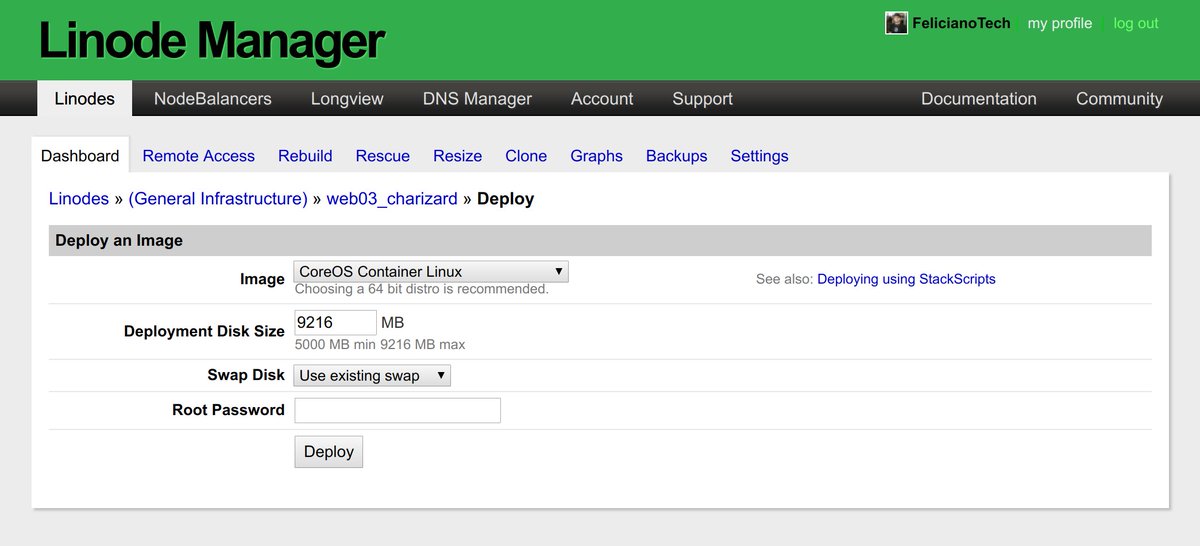This screenshot has height=546, width=1200.
Task: Click the Deployment Disk Size label
Action: (x=204, y=331)
